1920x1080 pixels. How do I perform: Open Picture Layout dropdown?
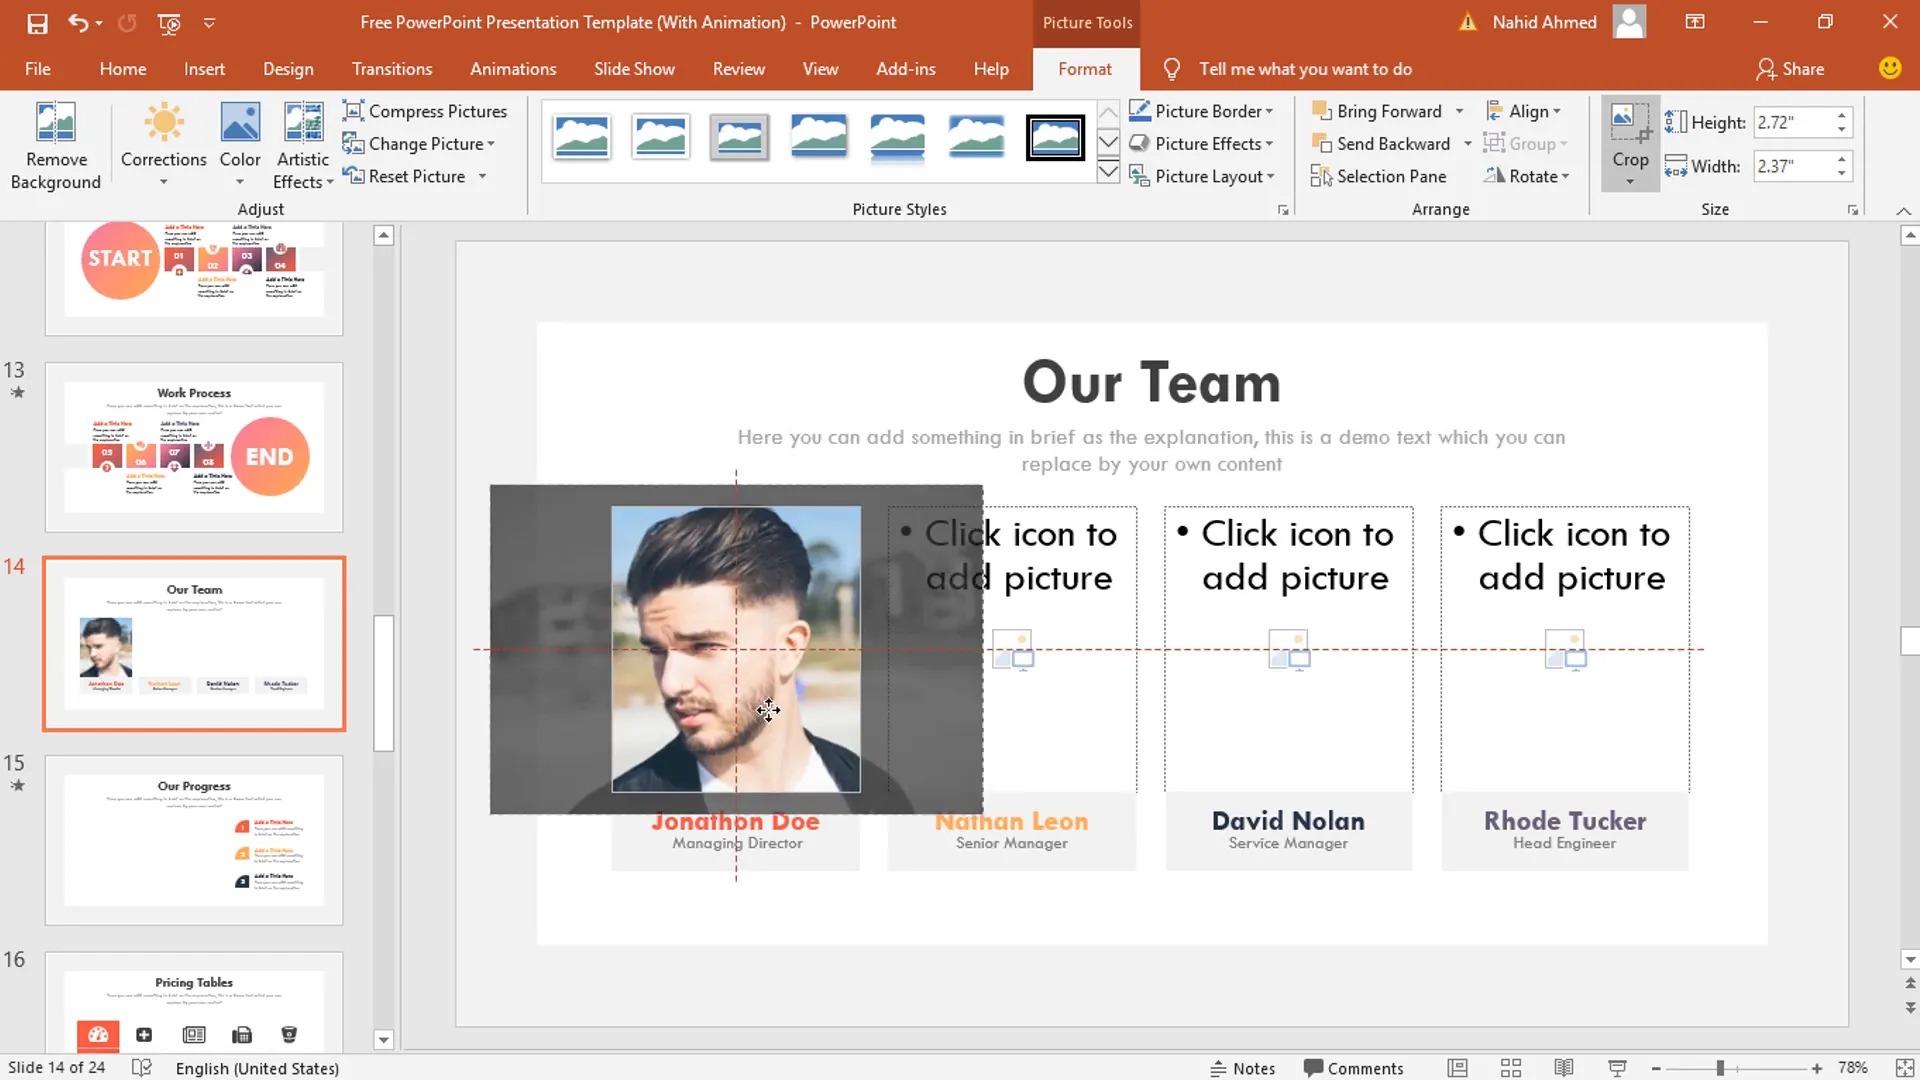click(x=1201, y=176)
